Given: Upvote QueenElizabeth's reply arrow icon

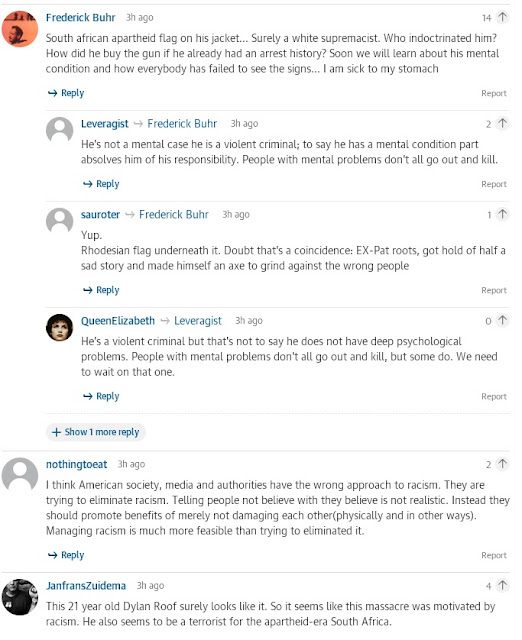Looking at the screenshot, I should point(502,320).
